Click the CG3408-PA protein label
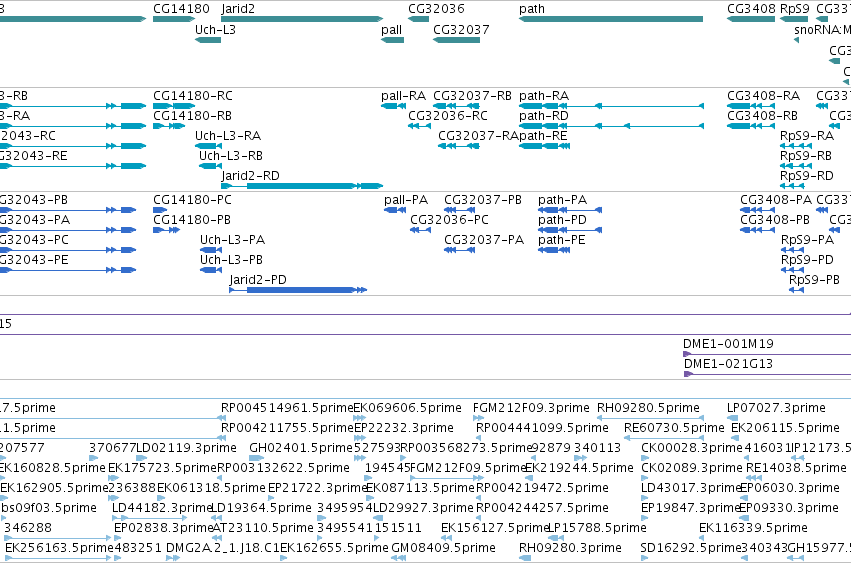The image size is (851, 563). click(776, 199)
